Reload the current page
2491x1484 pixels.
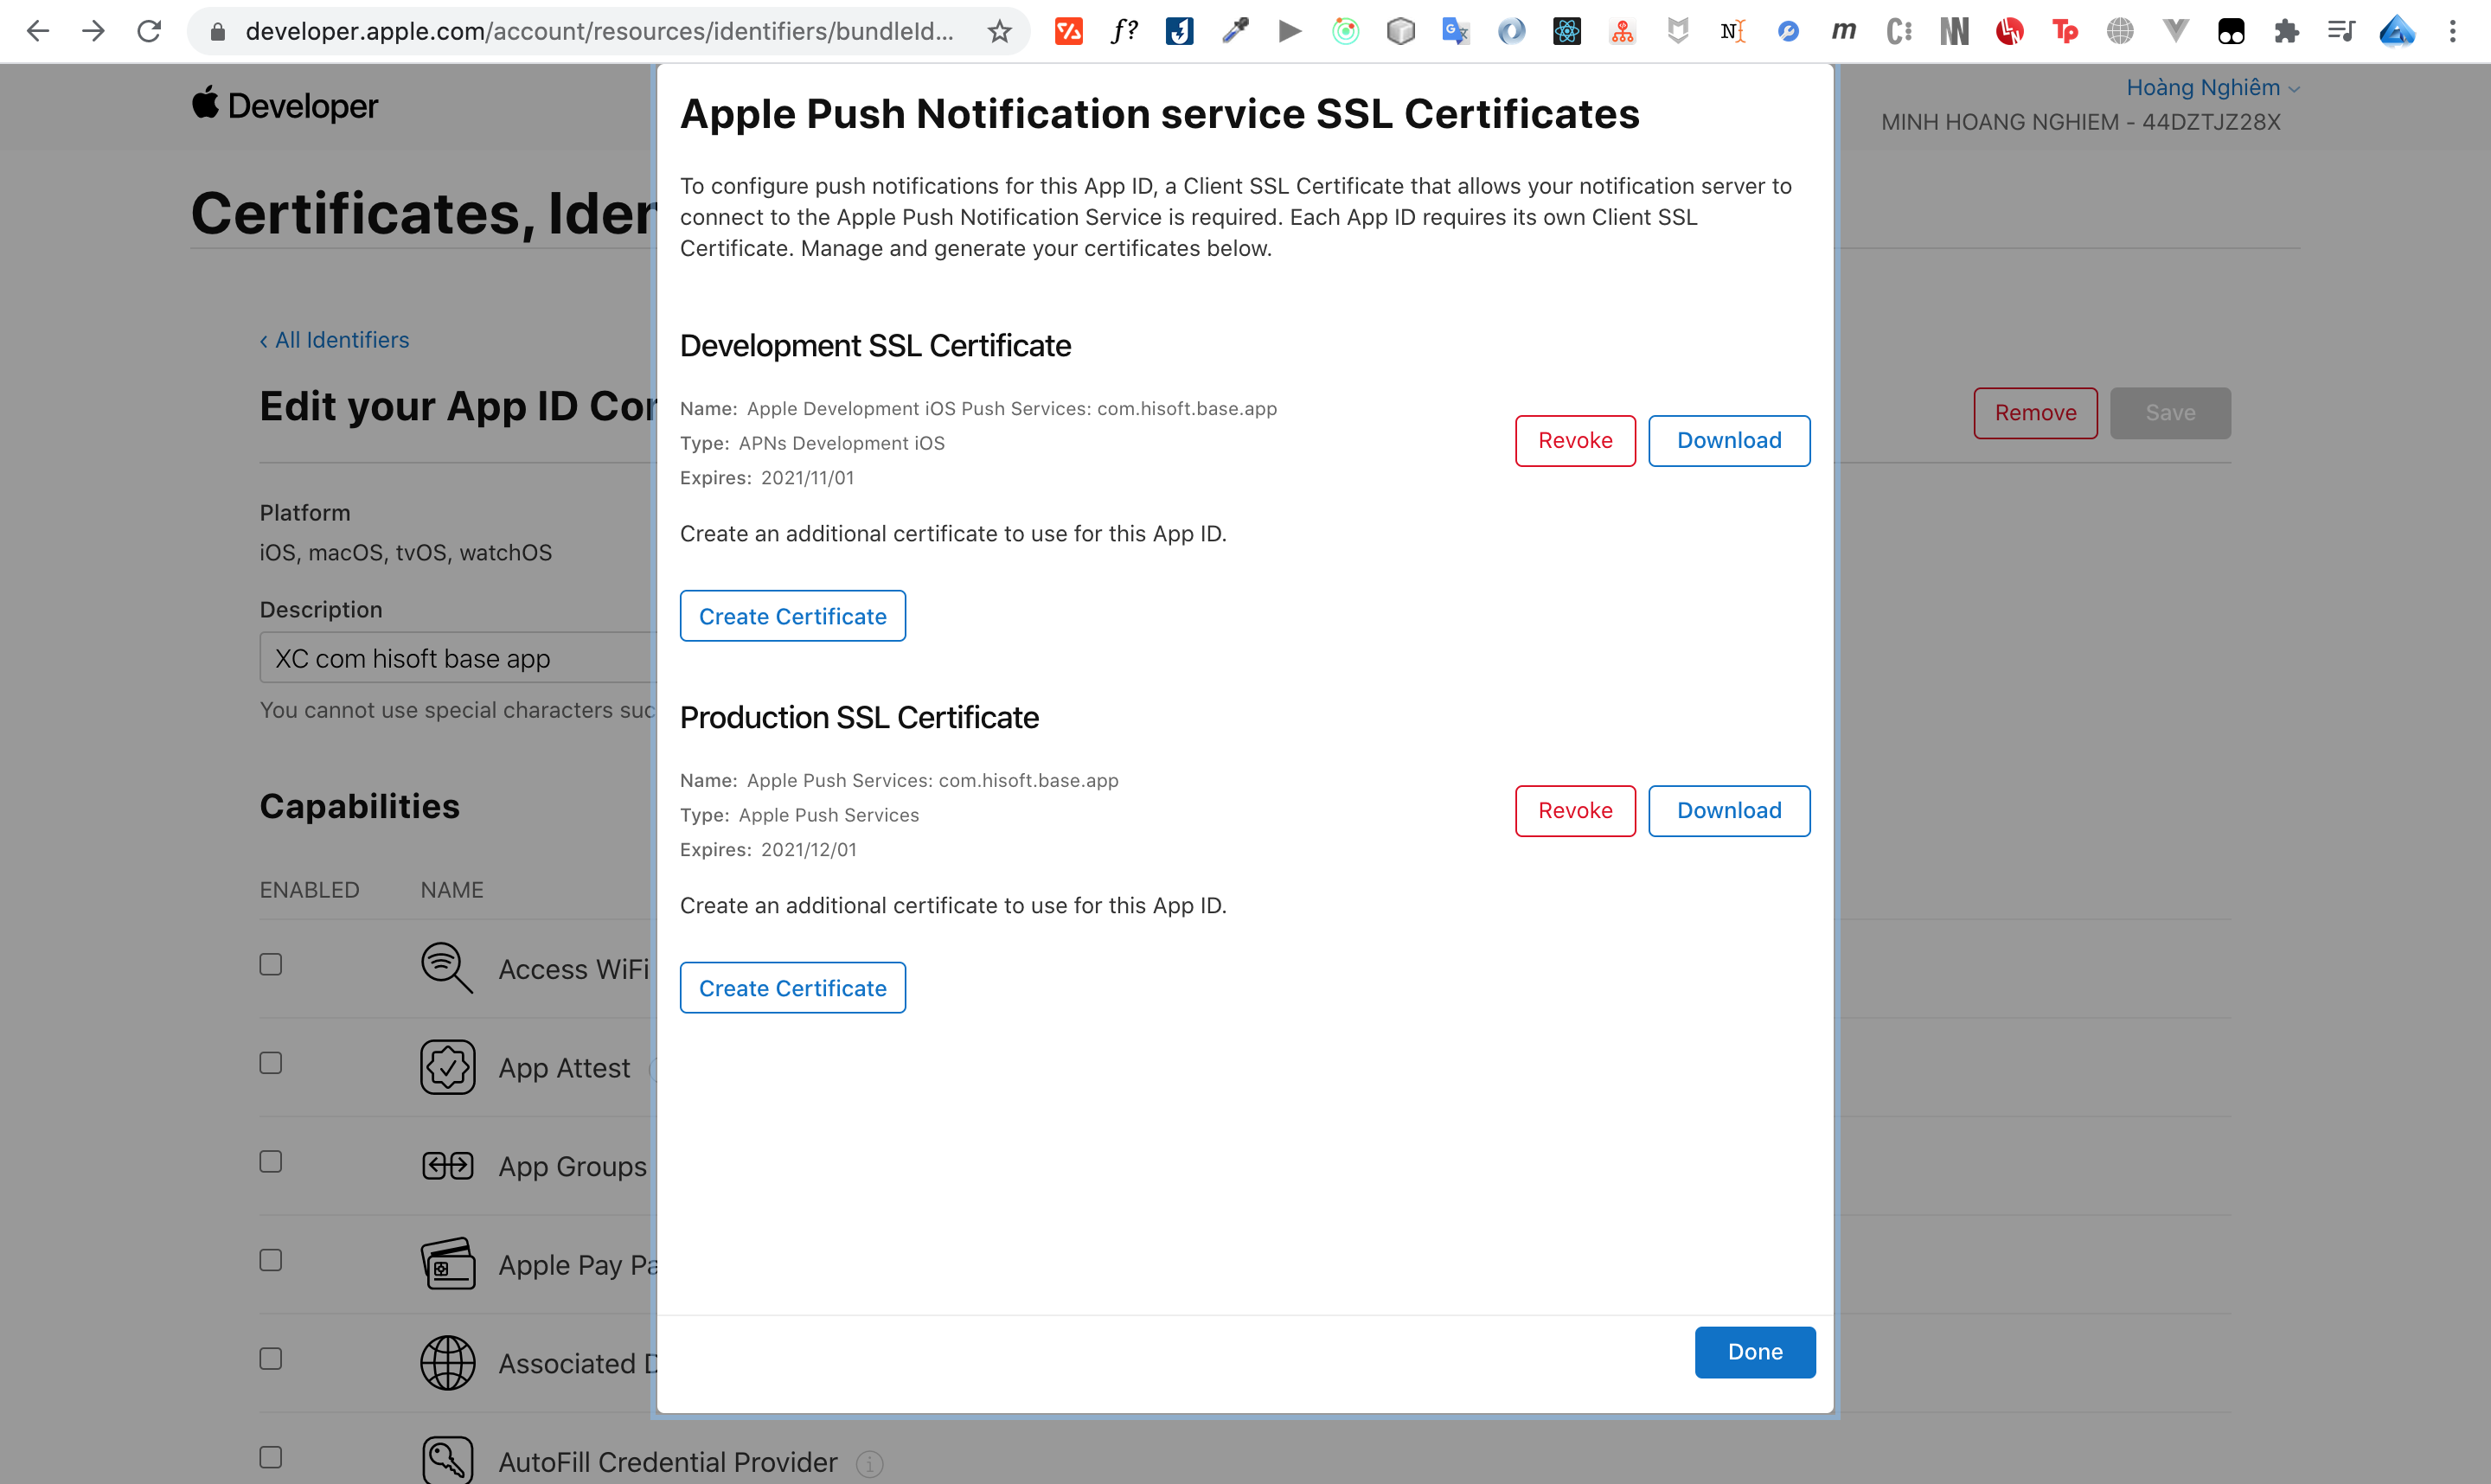click(x=149, y=31)
